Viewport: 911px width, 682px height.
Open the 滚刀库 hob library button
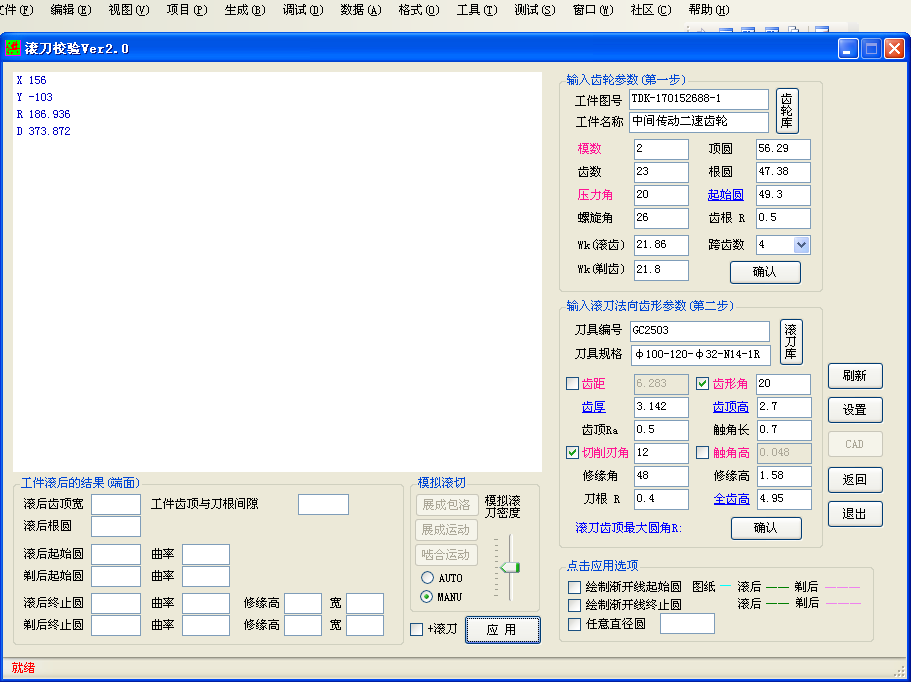[791, 342]
